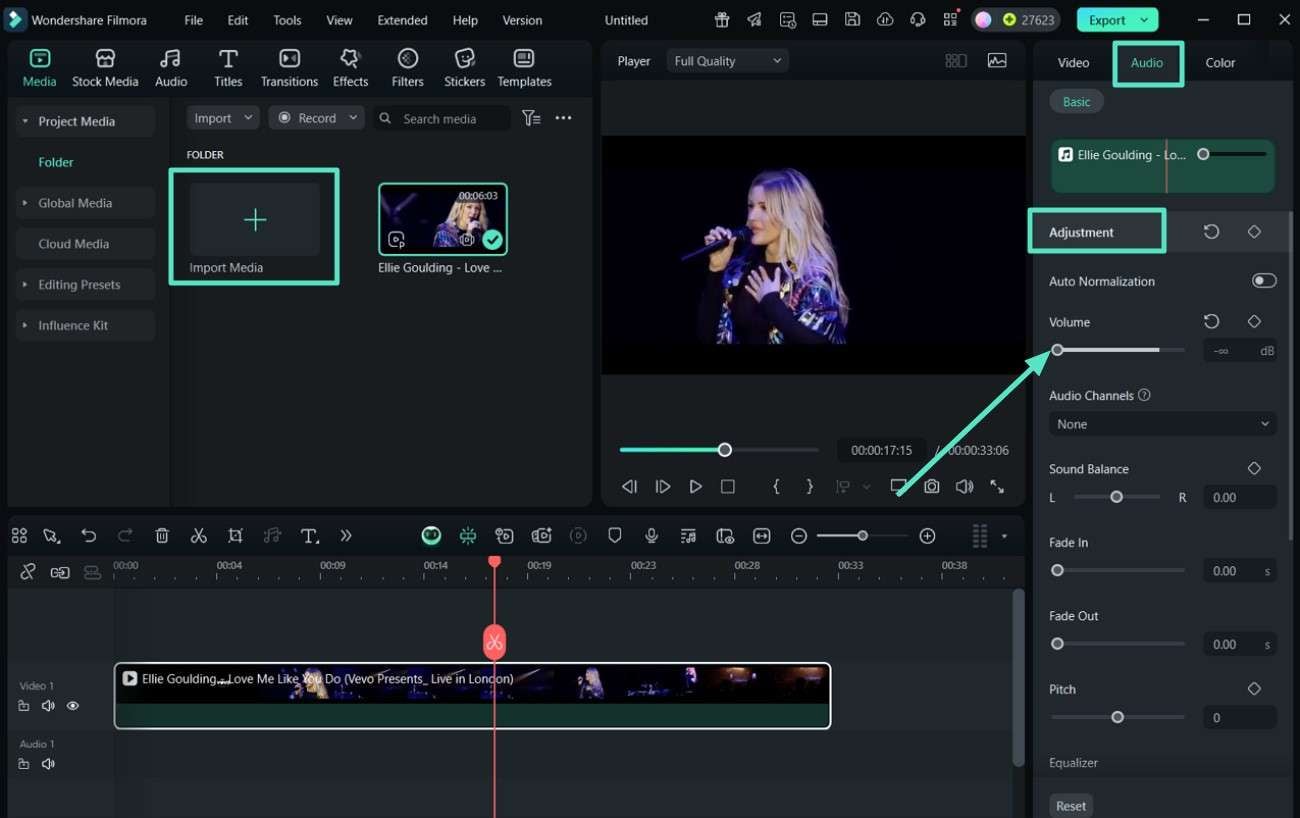
Task: Click the Import Media tile
Action: point(255,227)
